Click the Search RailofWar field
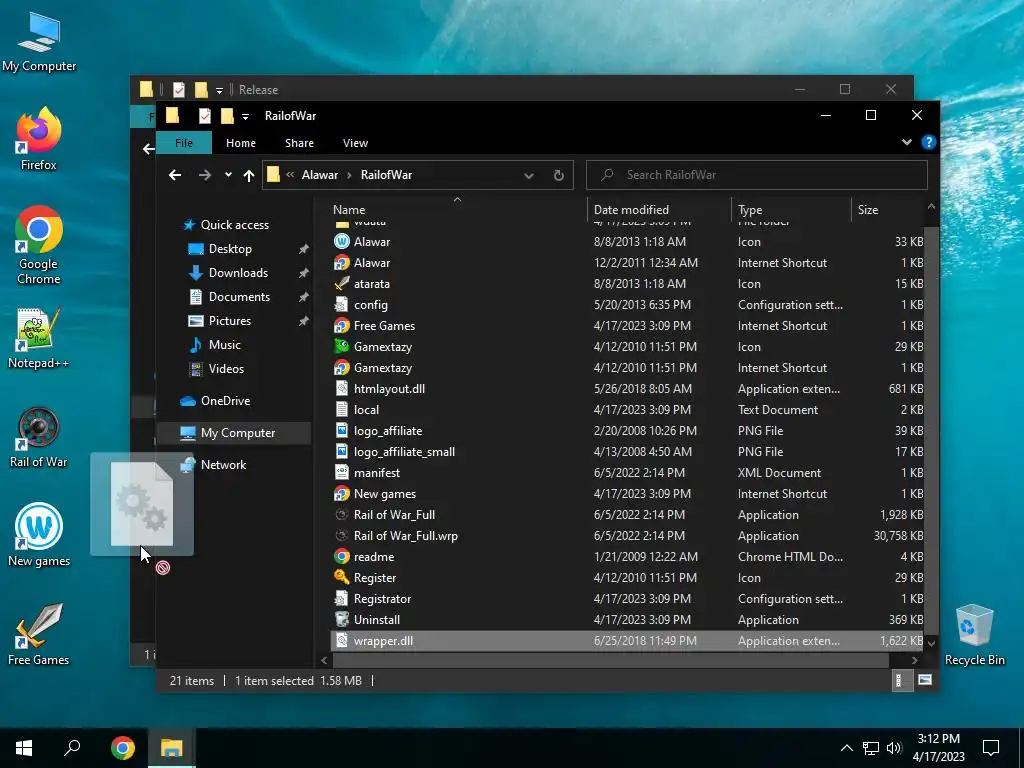The image size is (1024, 768). (x=756, y=175)
